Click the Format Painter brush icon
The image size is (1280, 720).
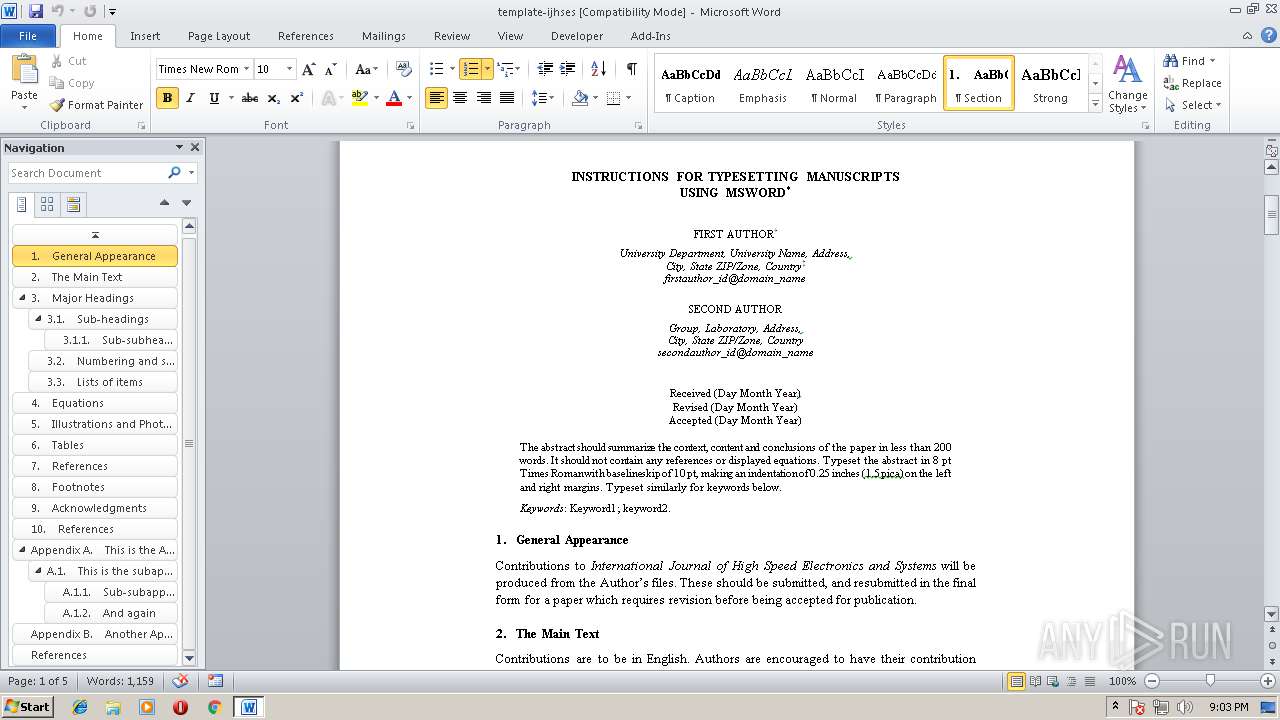57,105
